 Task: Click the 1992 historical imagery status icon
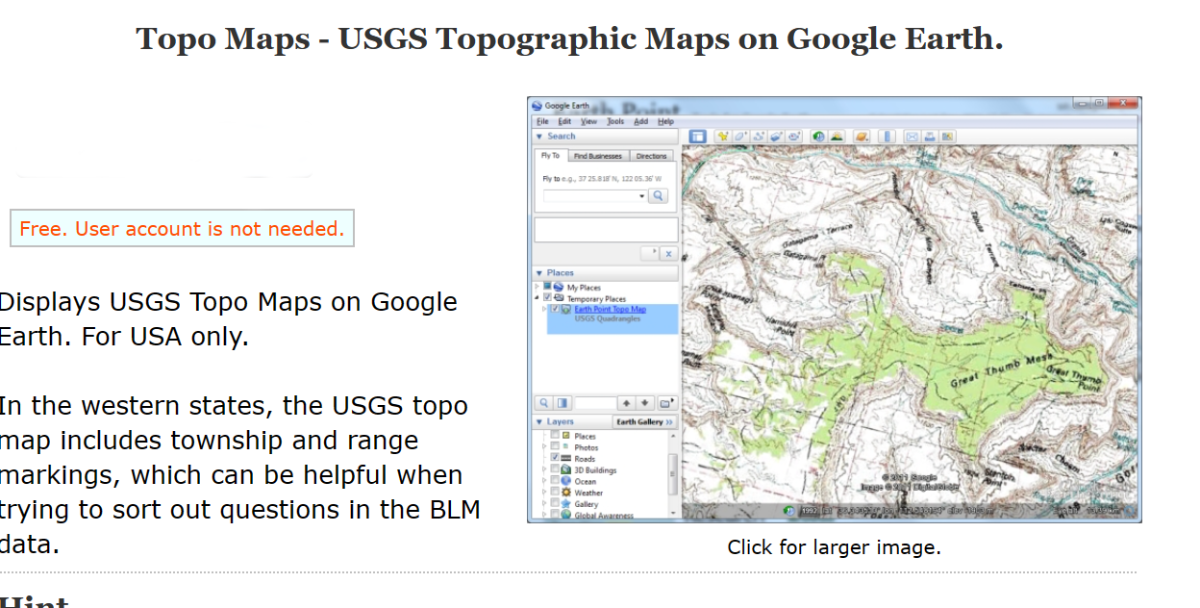coord(789,511)
